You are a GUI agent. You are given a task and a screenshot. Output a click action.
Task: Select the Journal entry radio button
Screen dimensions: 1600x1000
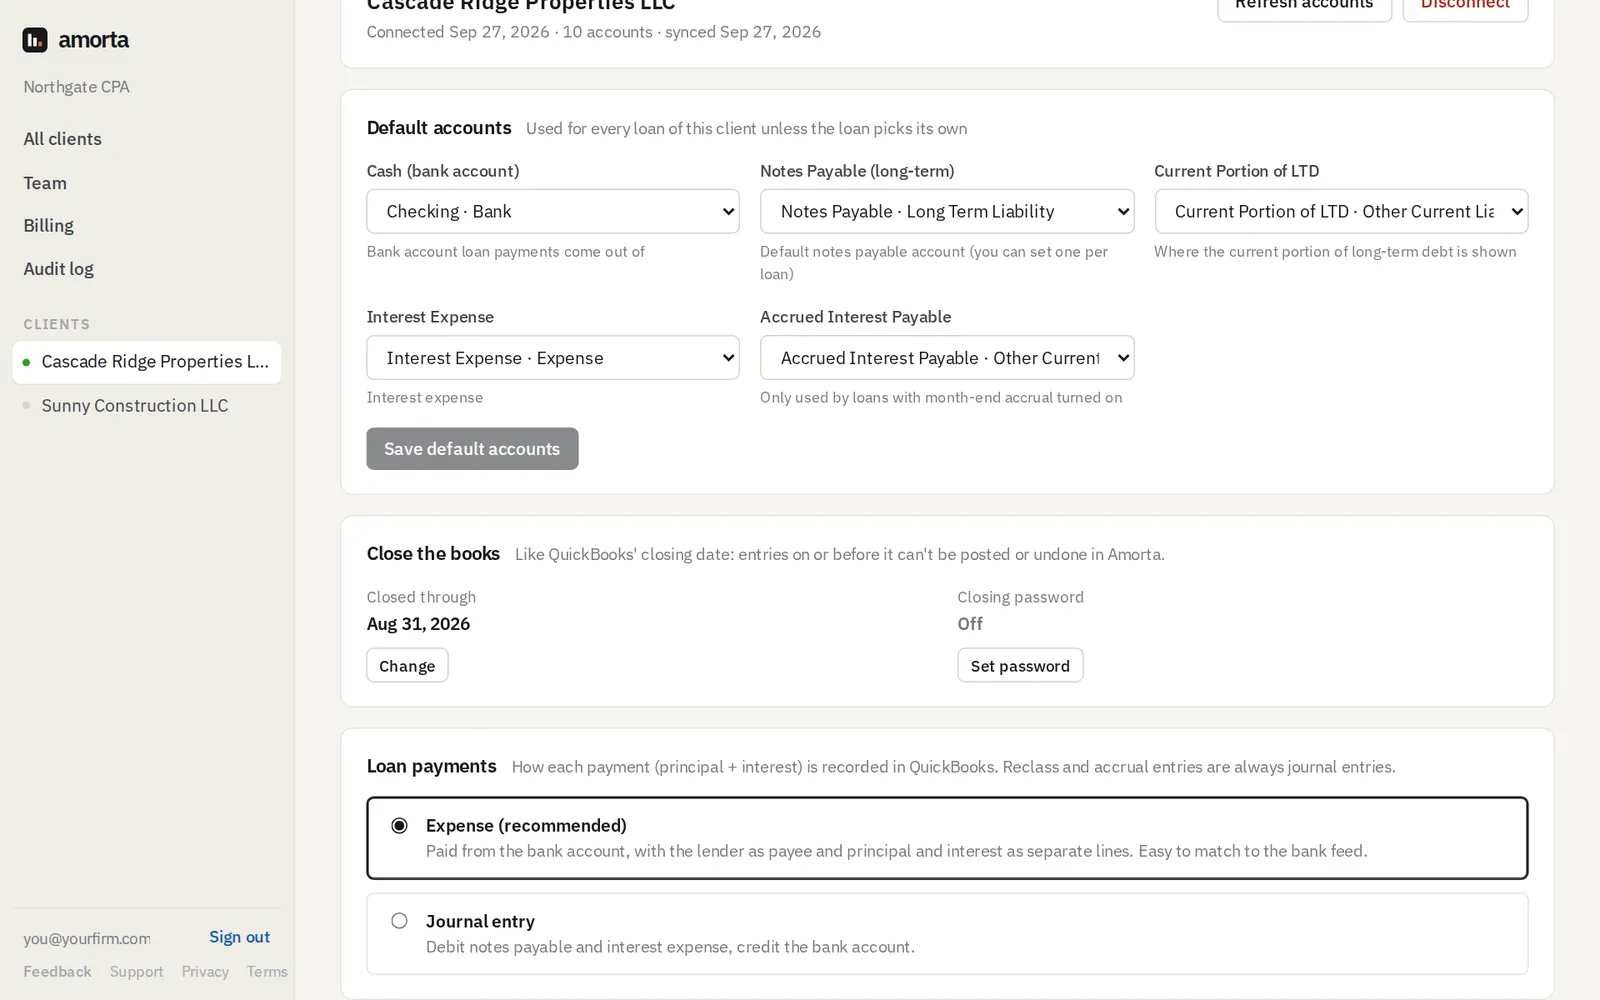pos(399,921)
